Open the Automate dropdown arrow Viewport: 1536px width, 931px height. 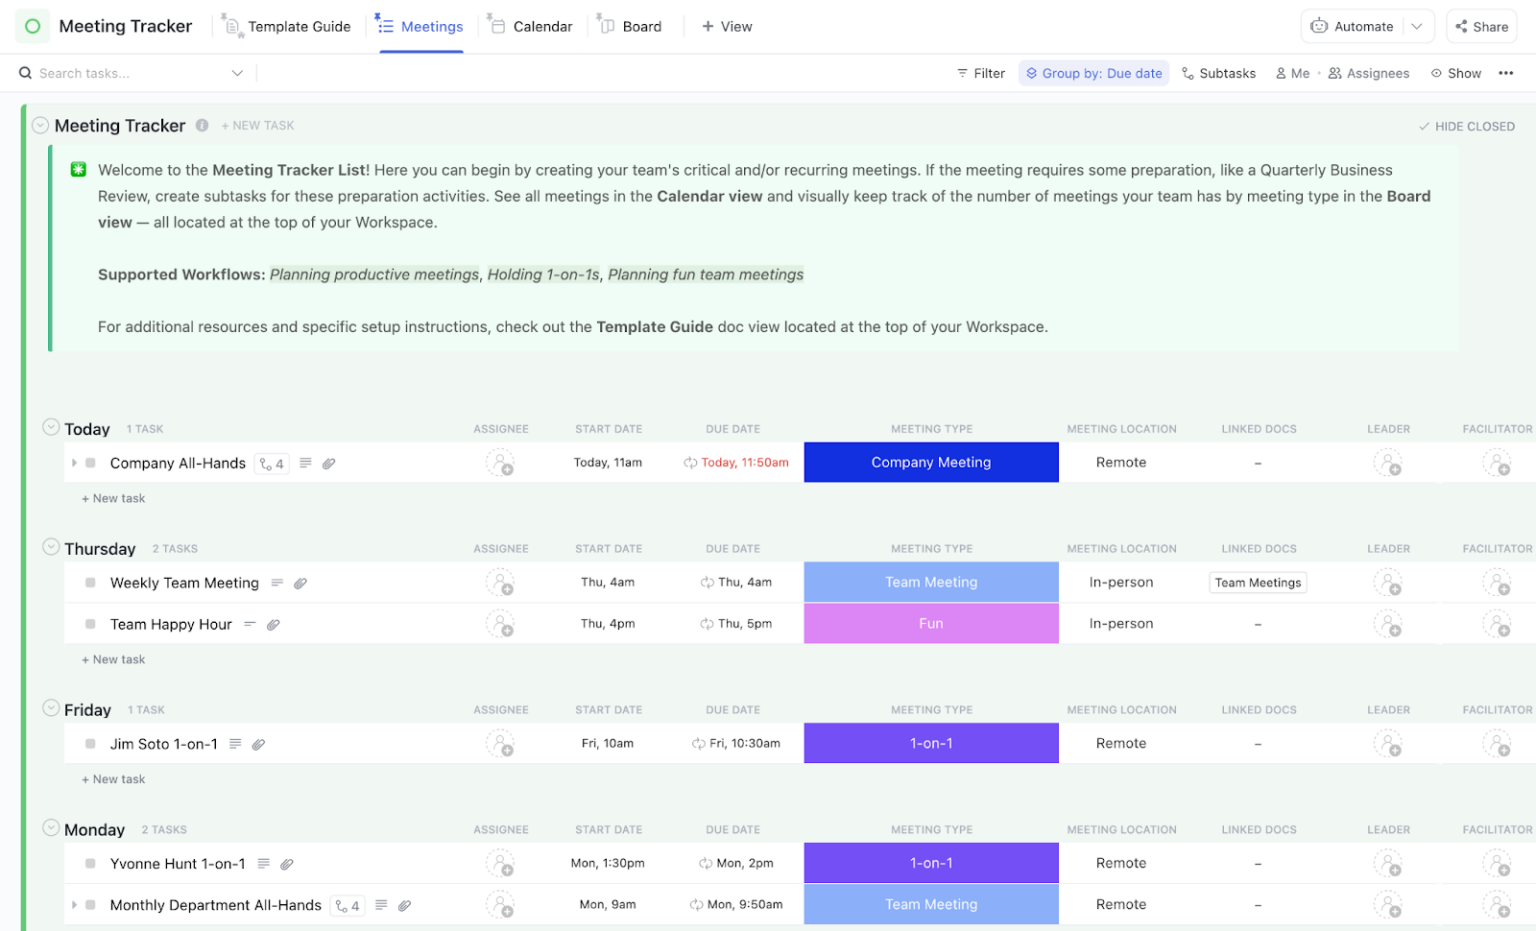click(1417, 26)
